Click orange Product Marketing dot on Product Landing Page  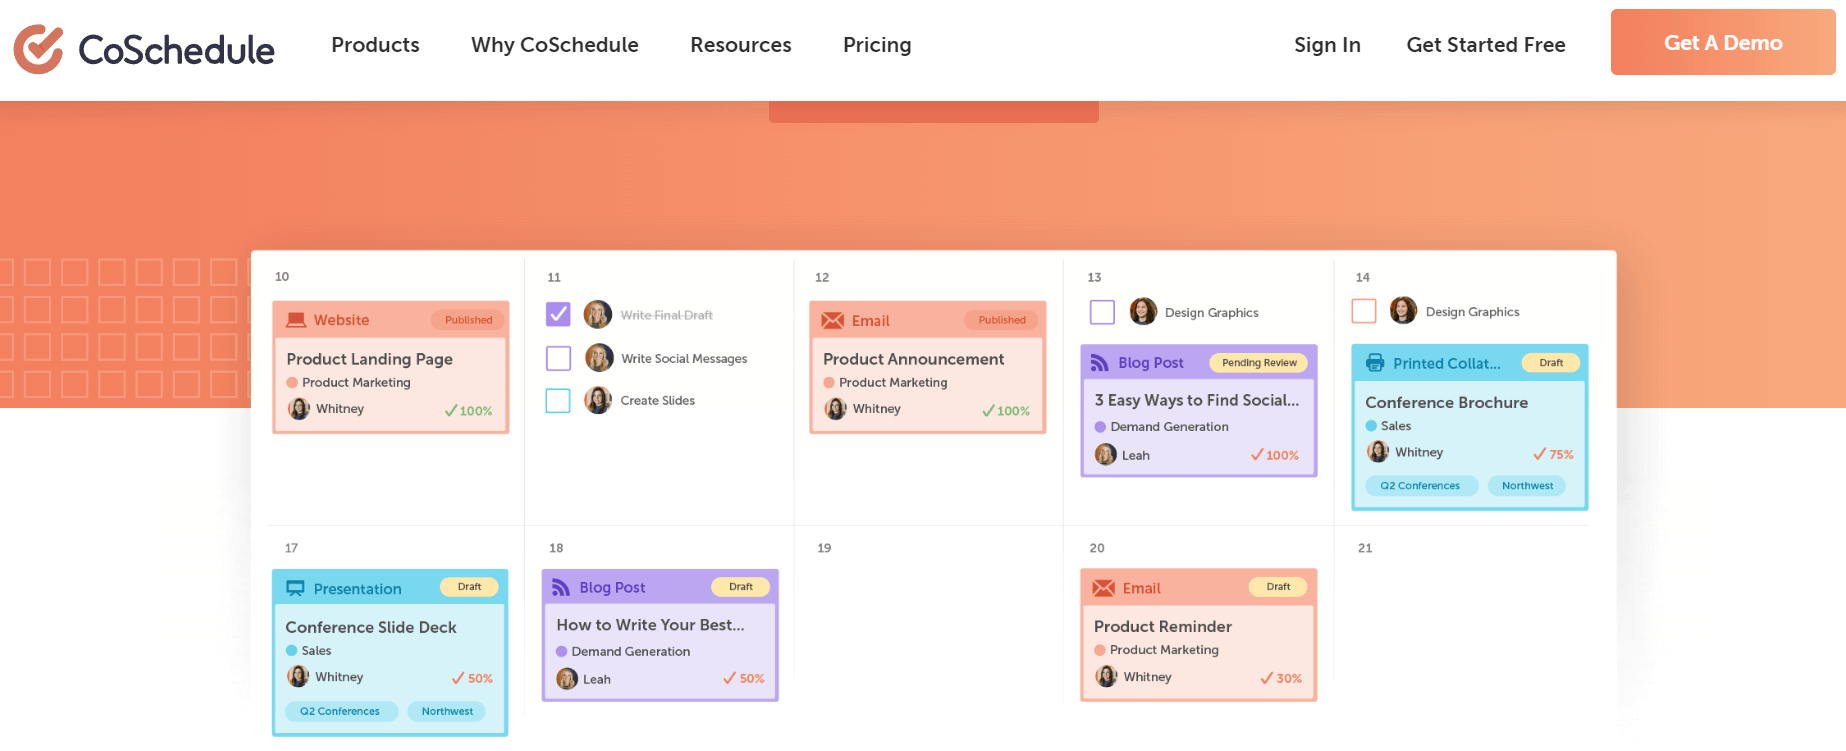292,383
